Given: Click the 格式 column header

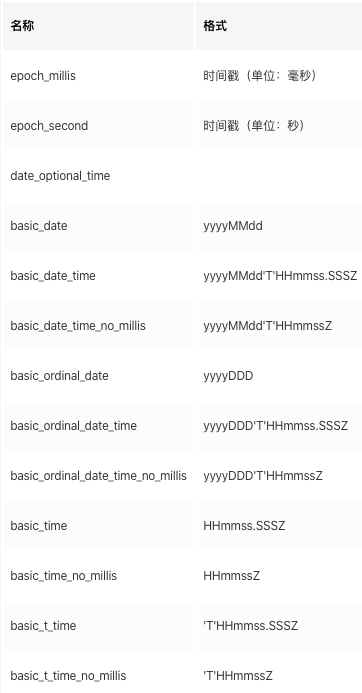Looking at the screenshot, I should click(x=215, y=26).
